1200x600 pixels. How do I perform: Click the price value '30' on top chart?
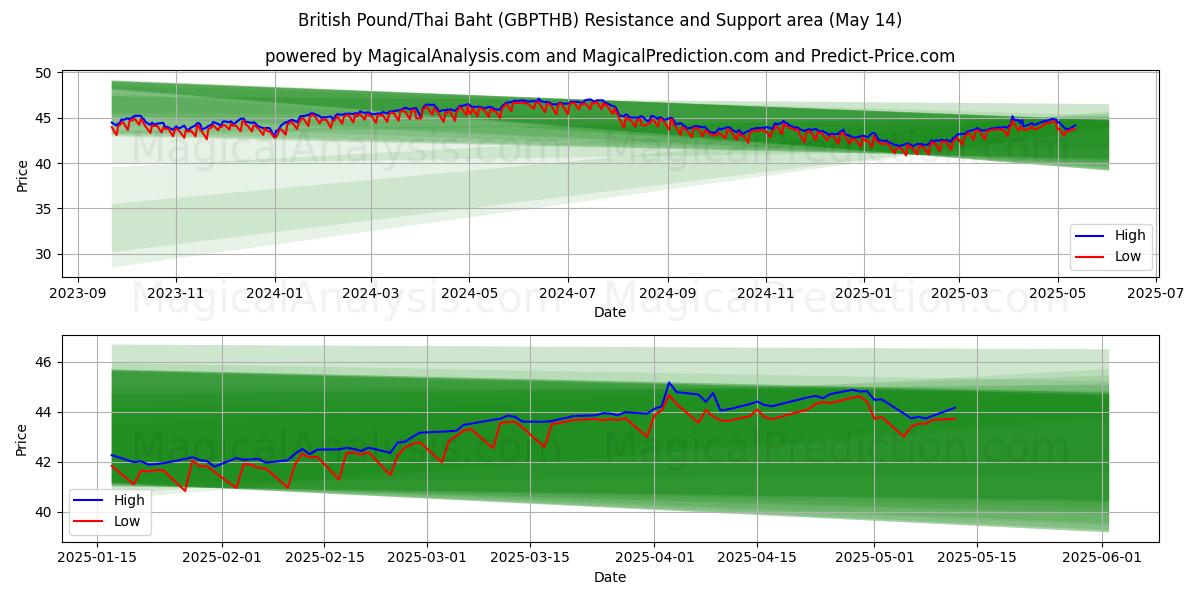click(x=46, y=254)
